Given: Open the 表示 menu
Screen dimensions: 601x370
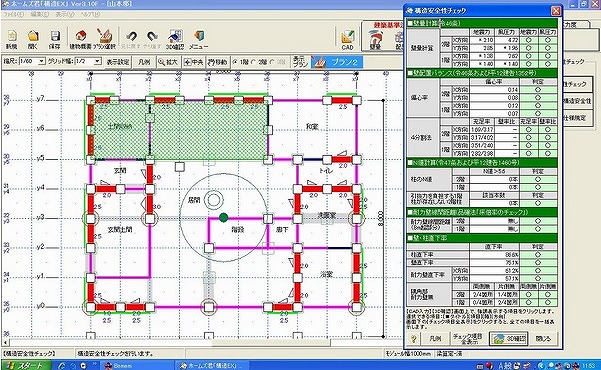Looking at the screenshot, I should coord(64,14).
